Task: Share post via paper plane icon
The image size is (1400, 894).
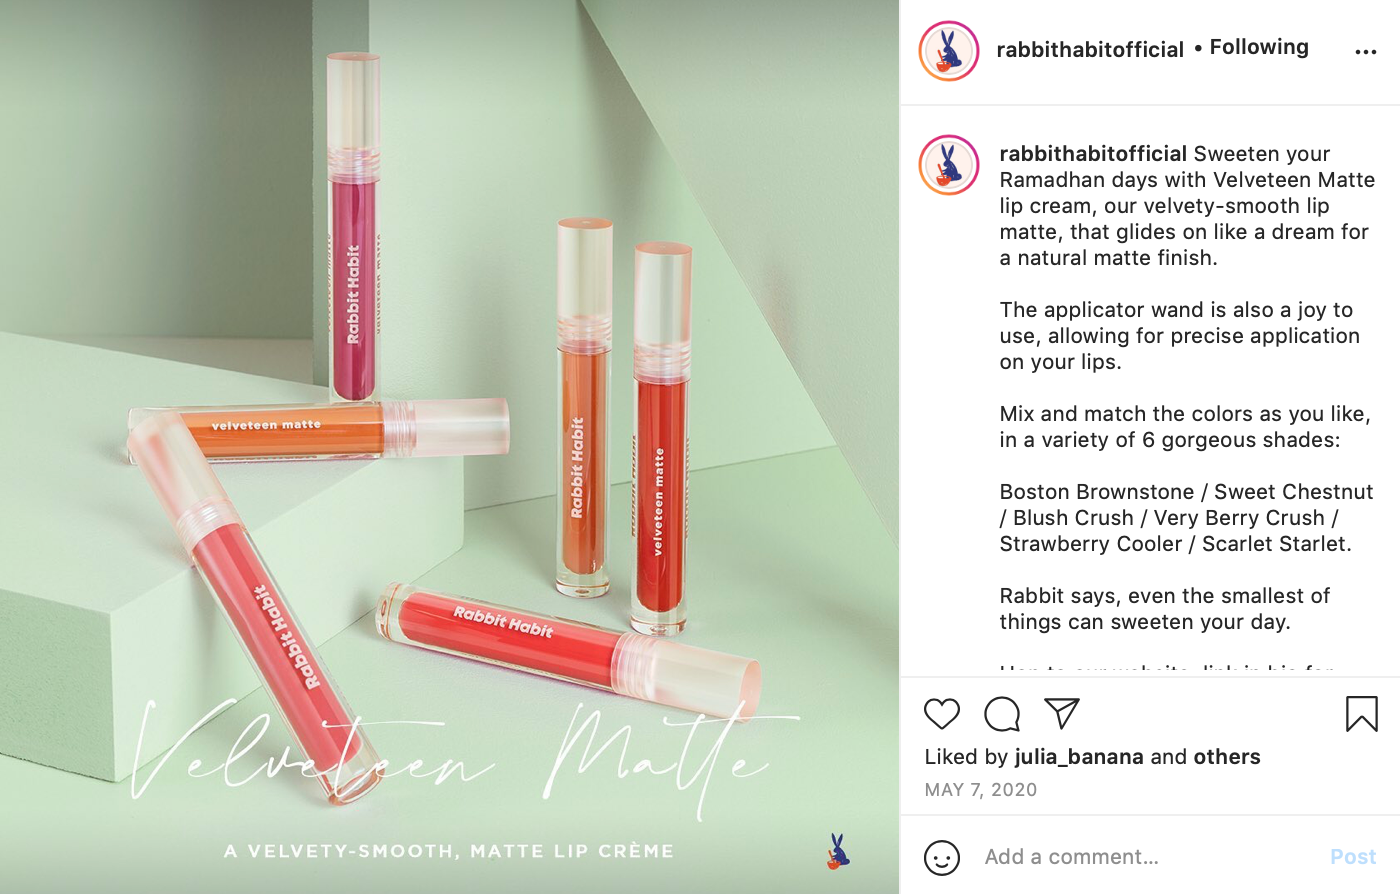Action: [1061, 713]
